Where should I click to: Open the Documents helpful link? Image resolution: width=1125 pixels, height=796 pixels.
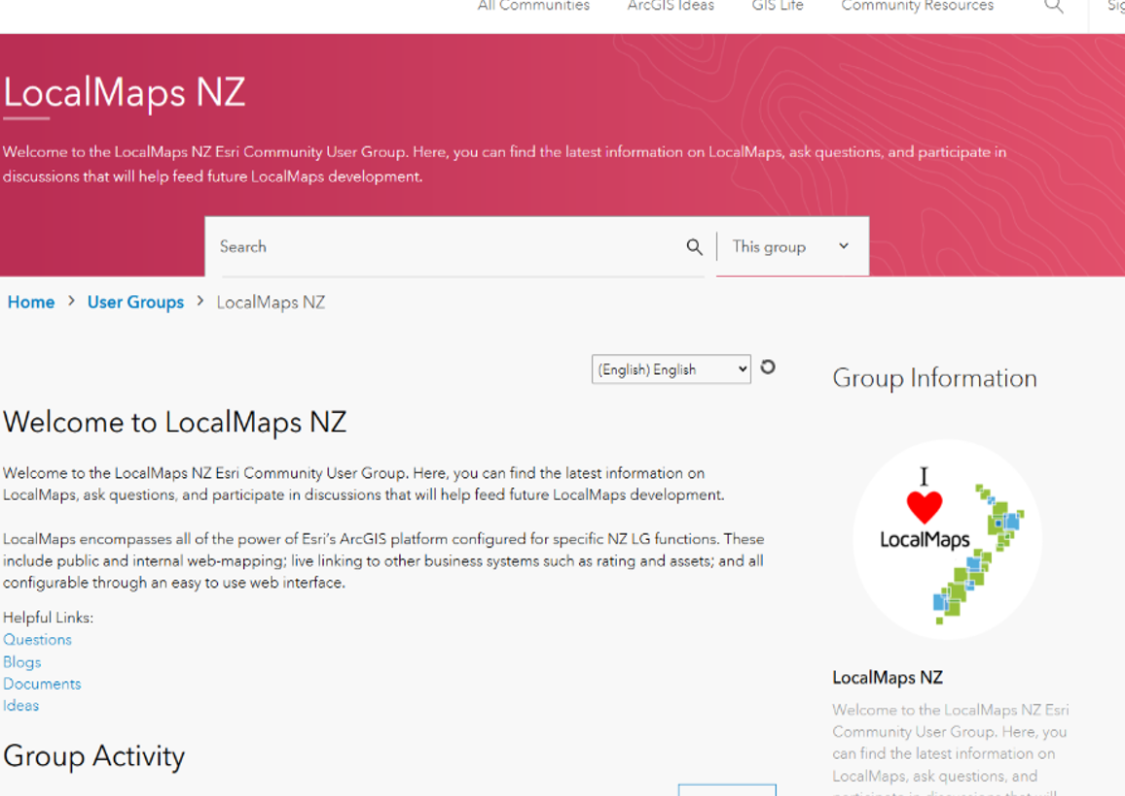click(x=42, y=684)
